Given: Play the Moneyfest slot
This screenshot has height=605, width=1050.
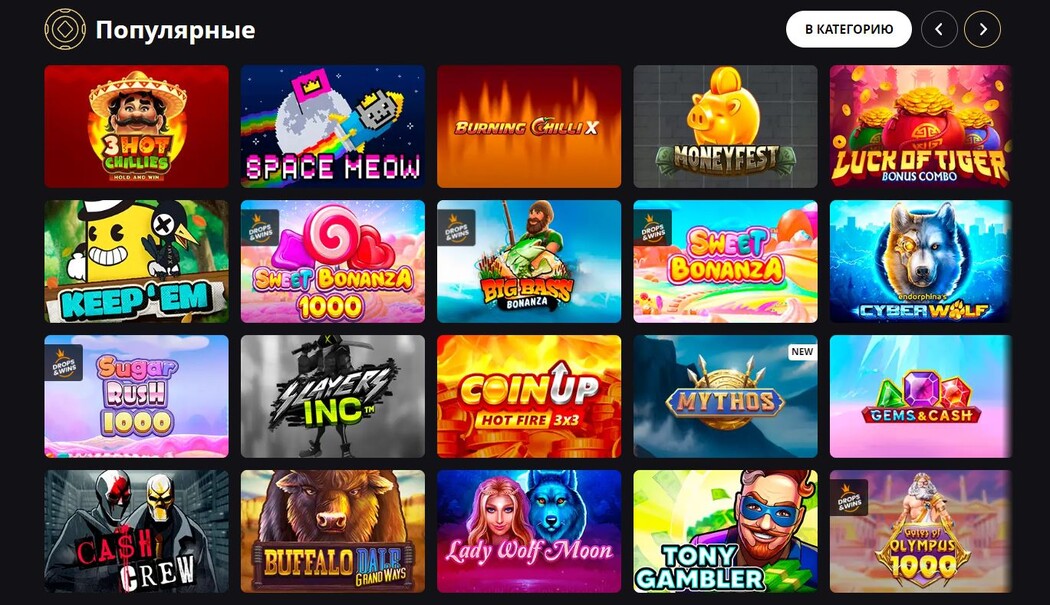Looking at the screenshot, I should (x=725, y=126).
